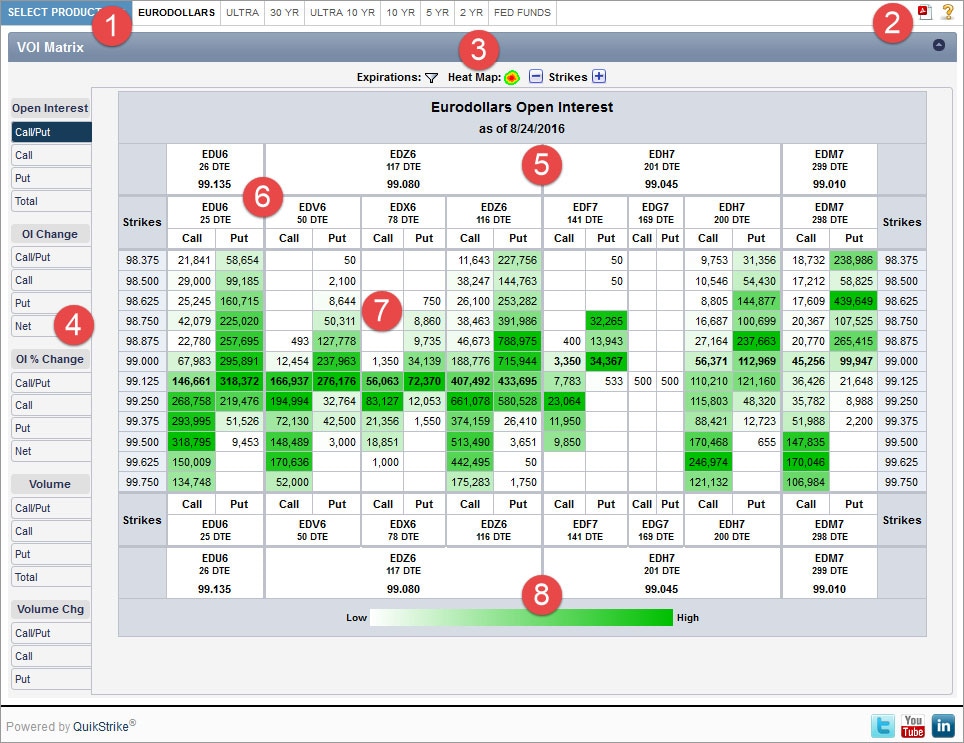
Task: Click the yellow question mark help icon
Action: [x=947, y=12]
